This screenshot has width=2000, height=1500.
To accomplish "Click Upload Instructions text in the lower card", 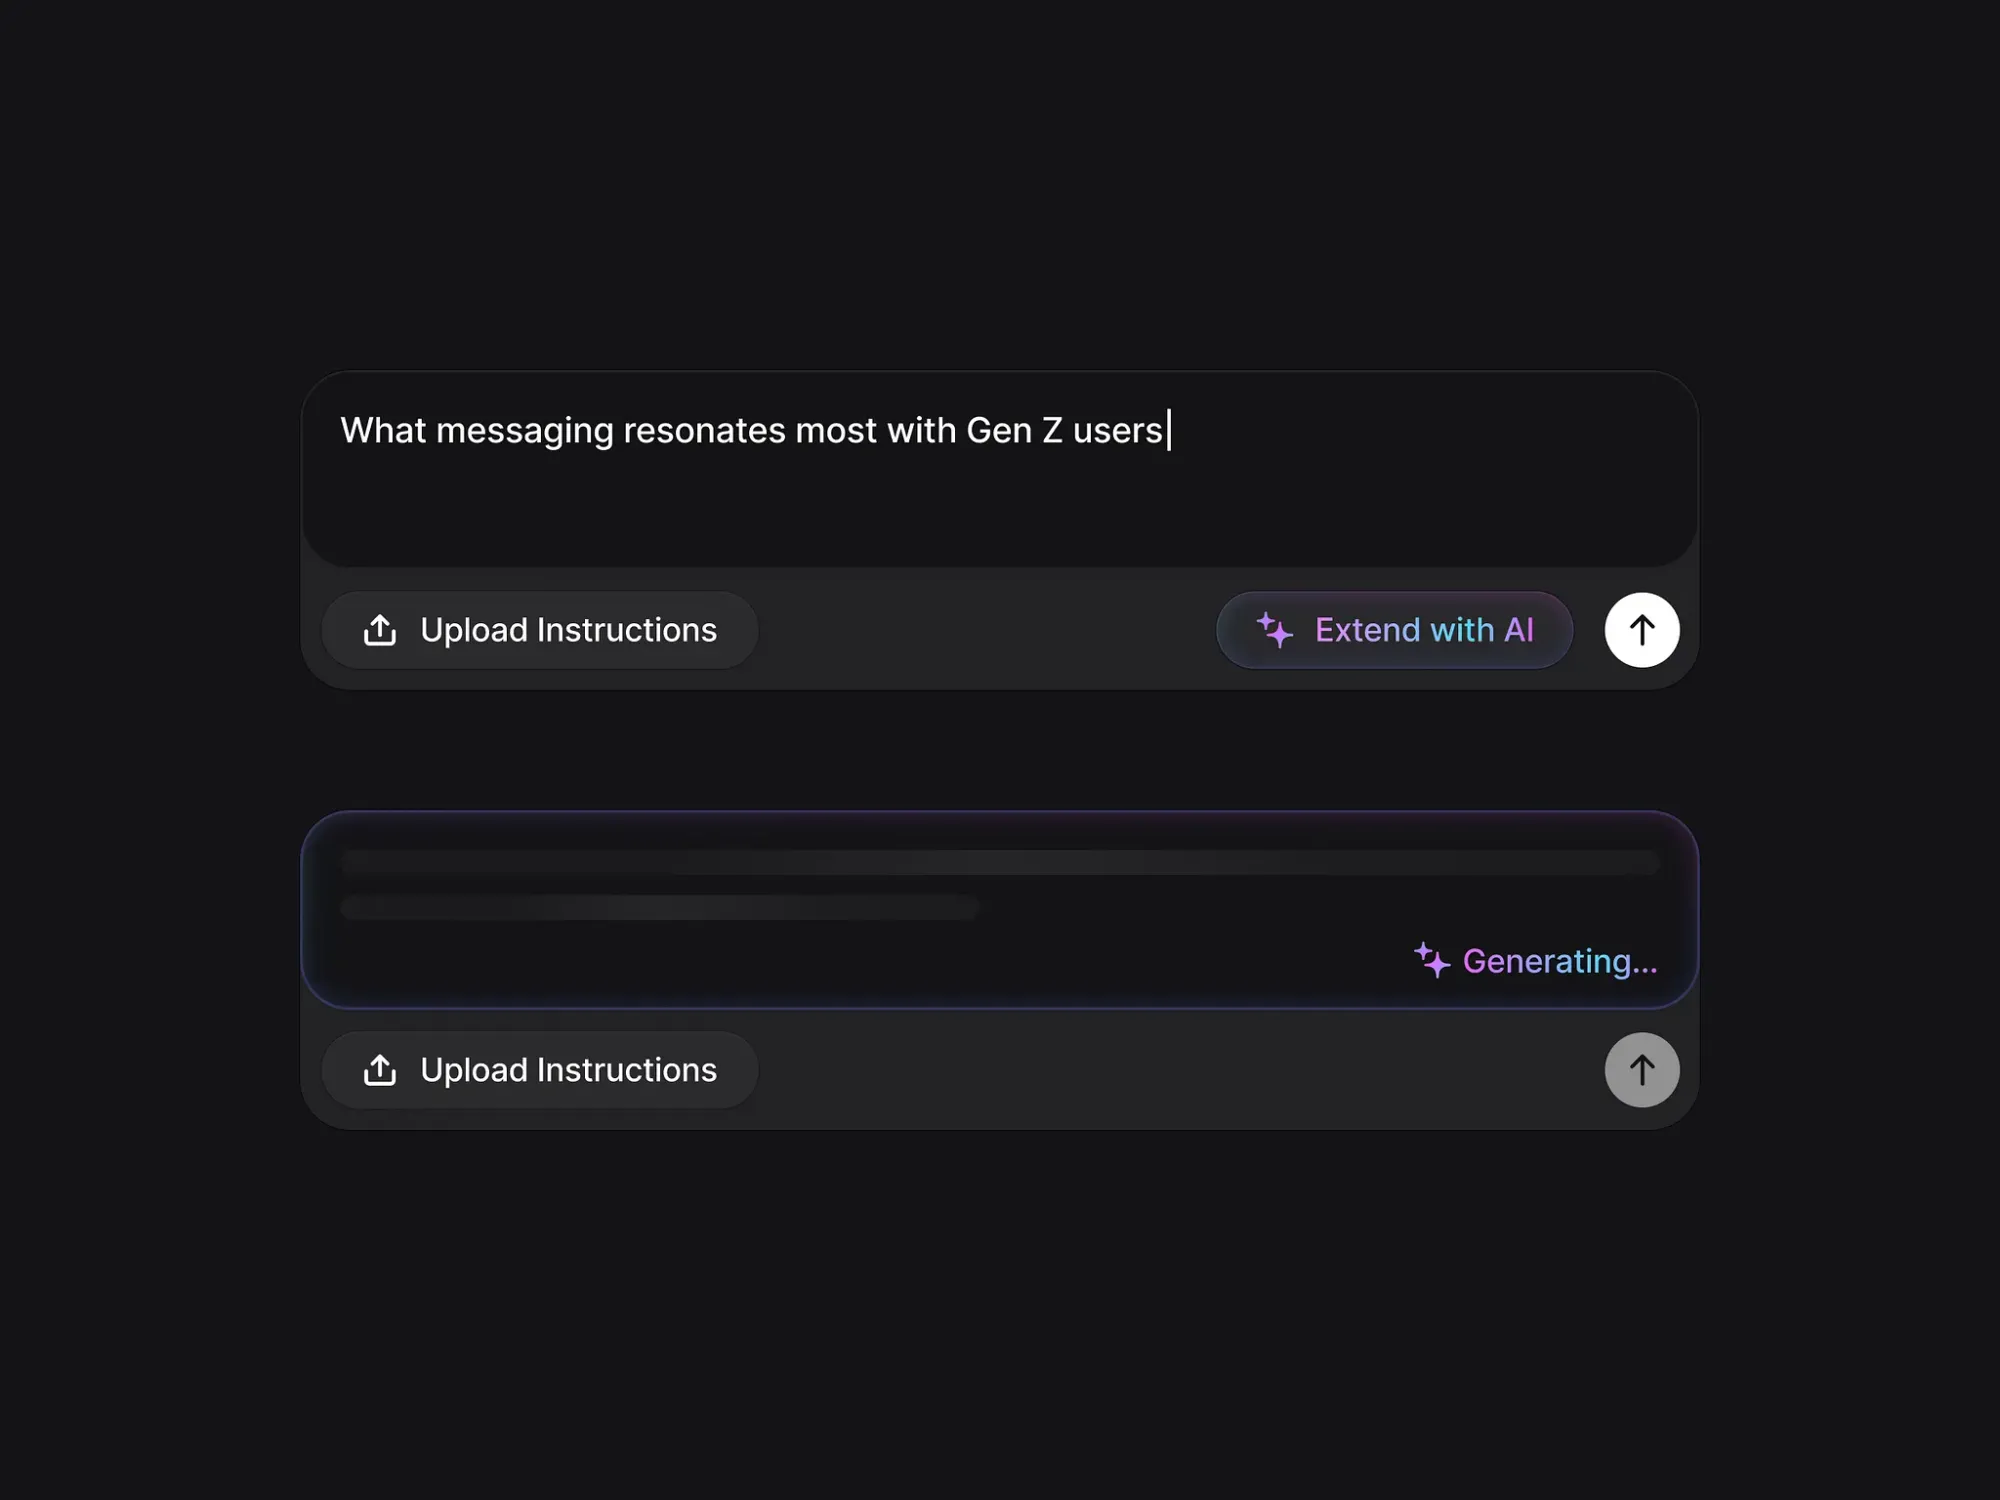I will (568, 1070).
